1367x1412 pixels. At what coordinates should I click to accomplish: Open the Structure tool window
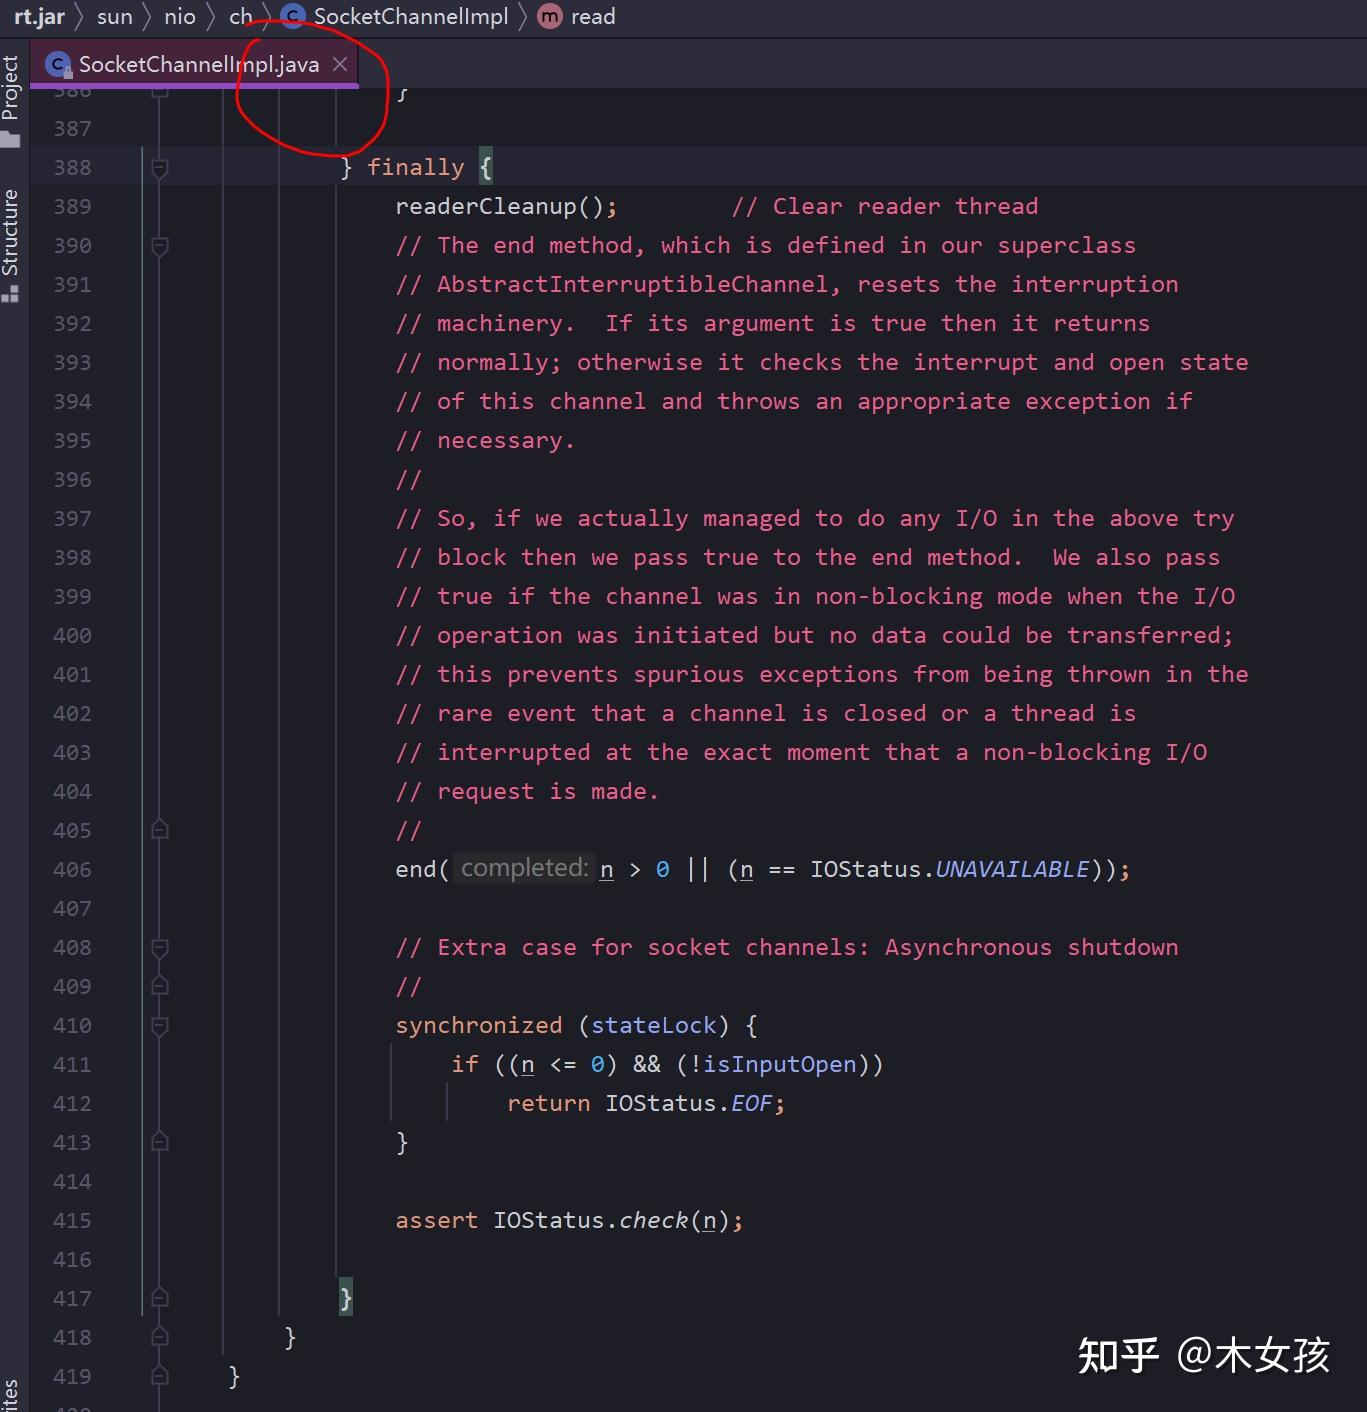(13, 240)
